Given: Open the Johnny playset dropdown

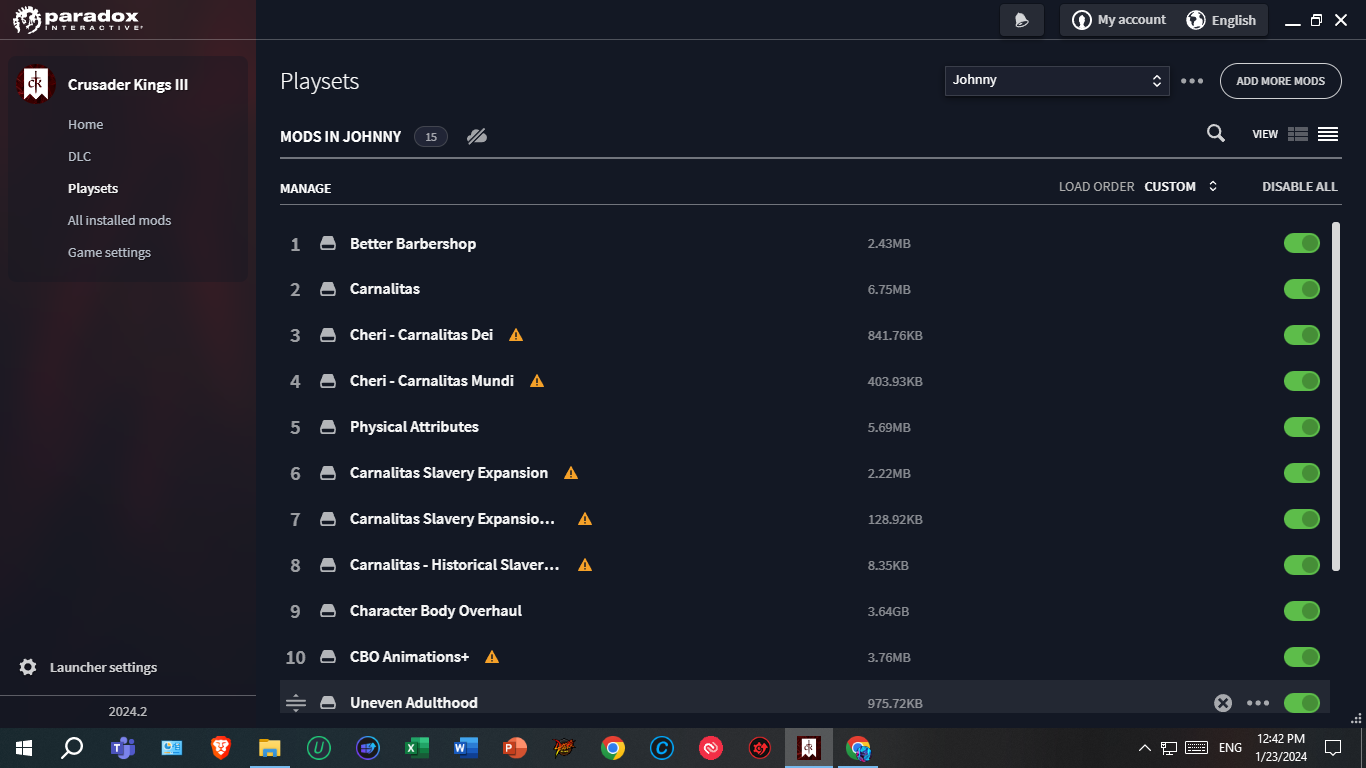Looking at the screenshot, I should [1057, 80].
